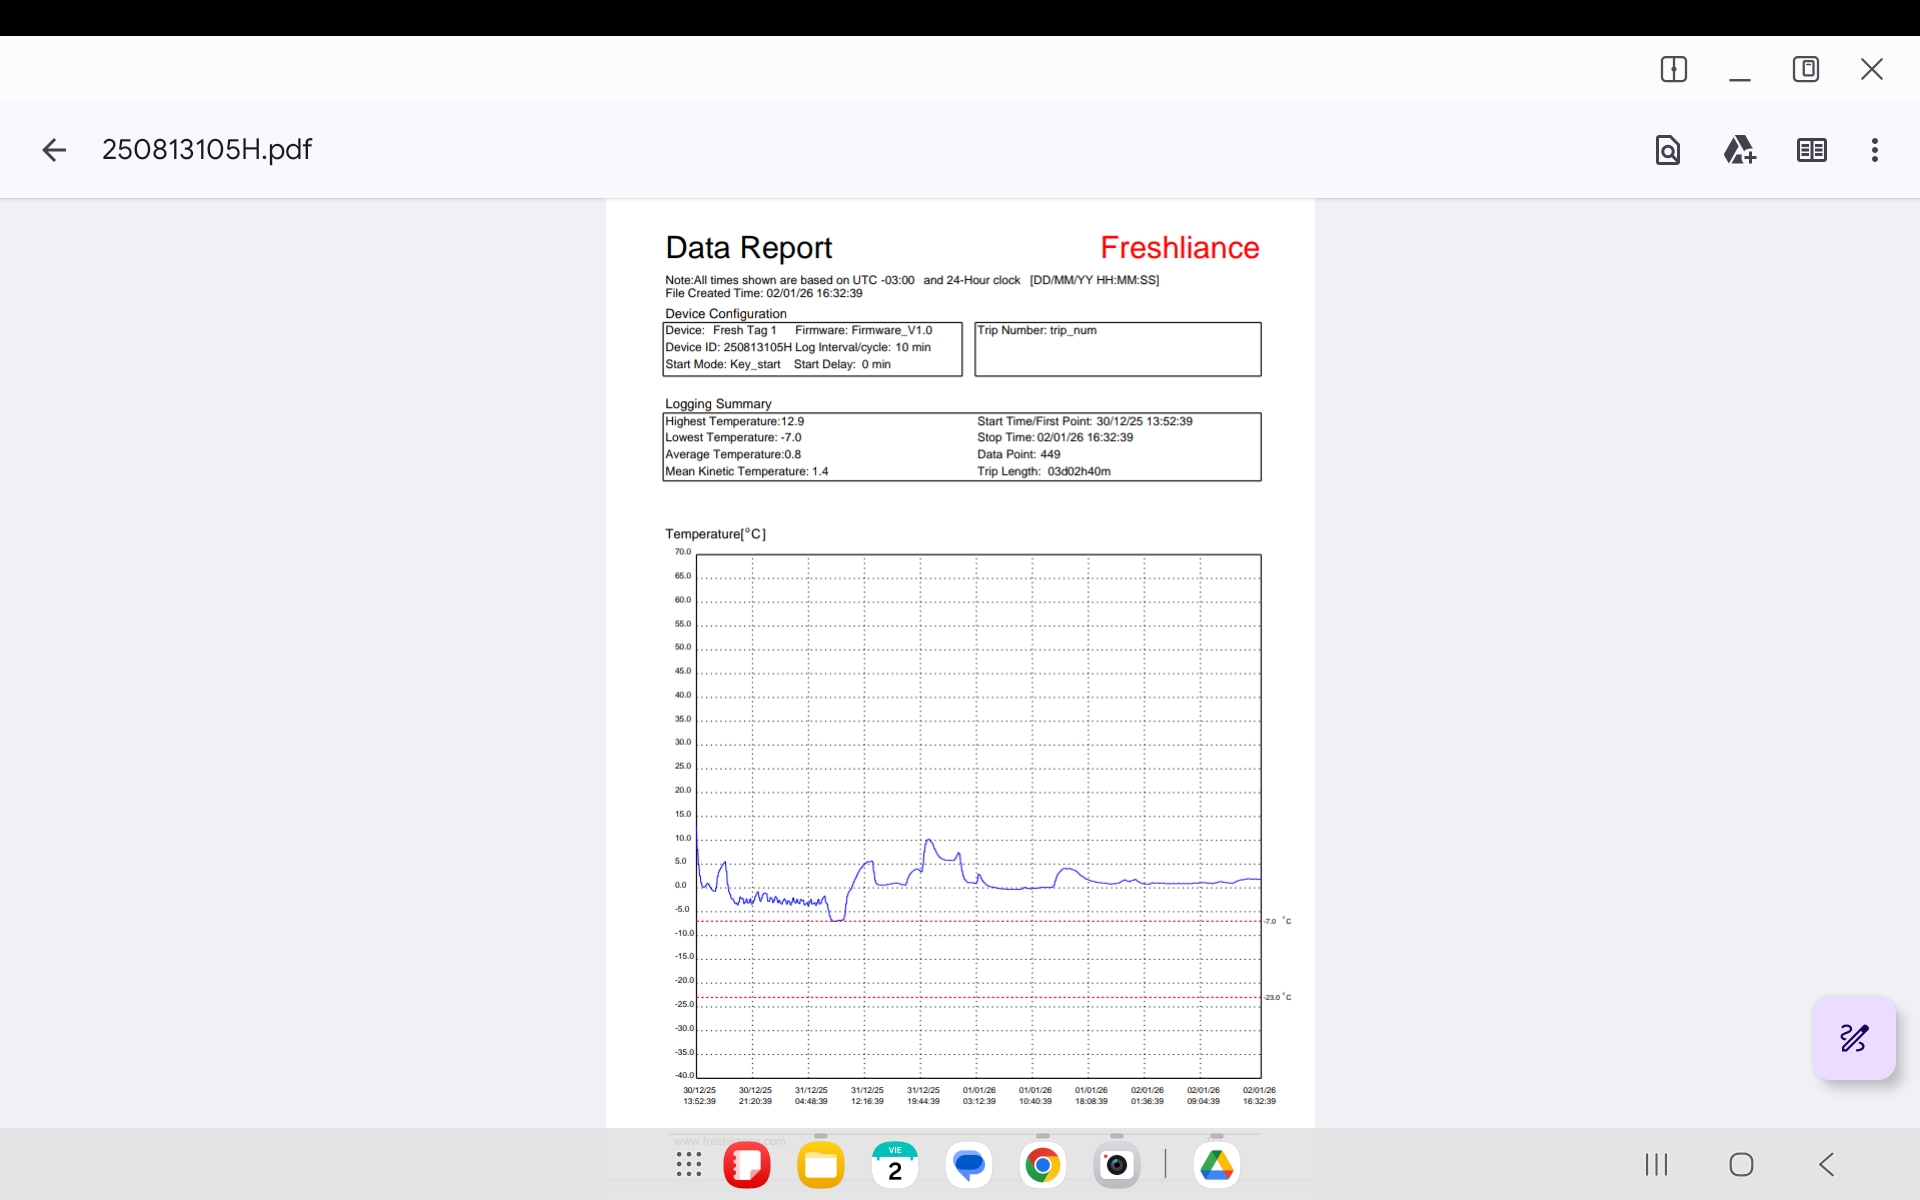Image resolution: width=1920 pixels, height=1200 pixels.
Task: Open the app drawer grid
Action: (x=688, y=1164)
